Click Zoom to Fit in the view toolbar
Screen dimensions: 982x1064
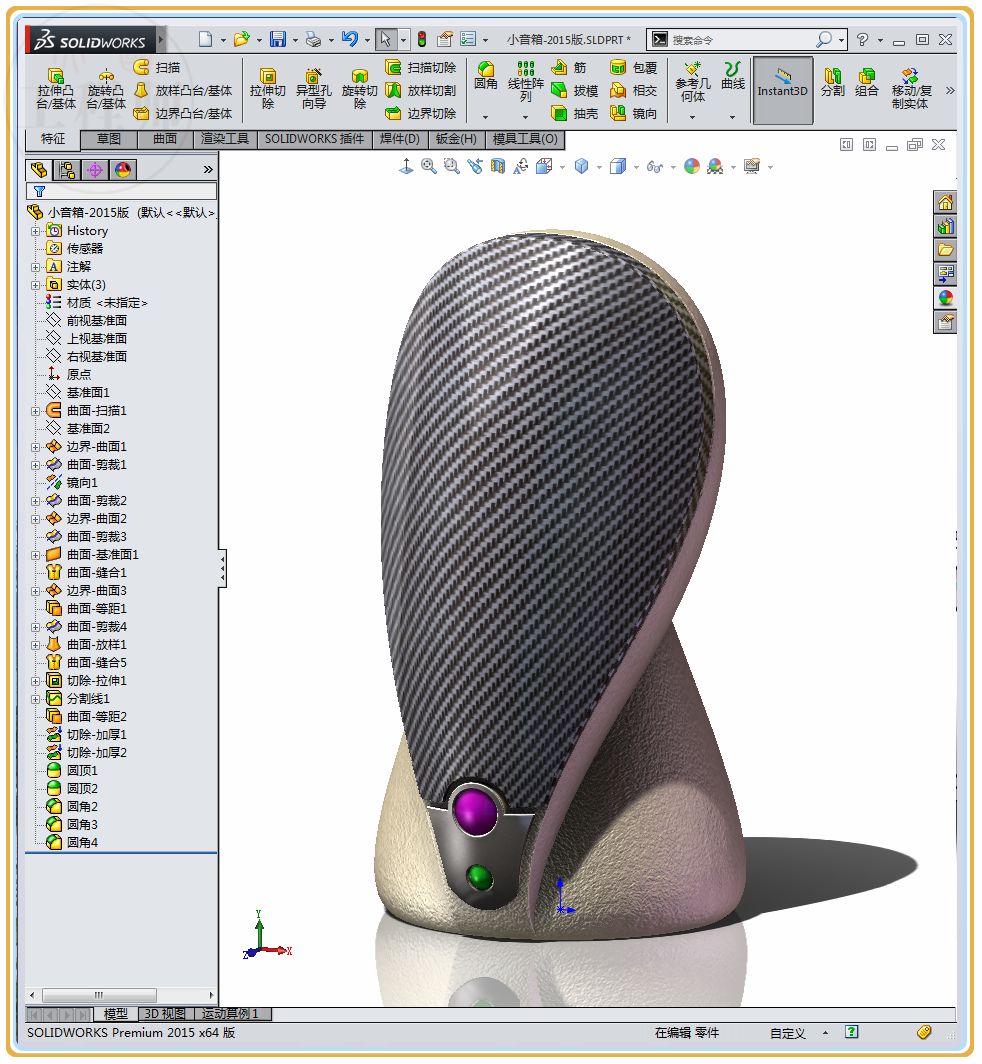[429, 166]
